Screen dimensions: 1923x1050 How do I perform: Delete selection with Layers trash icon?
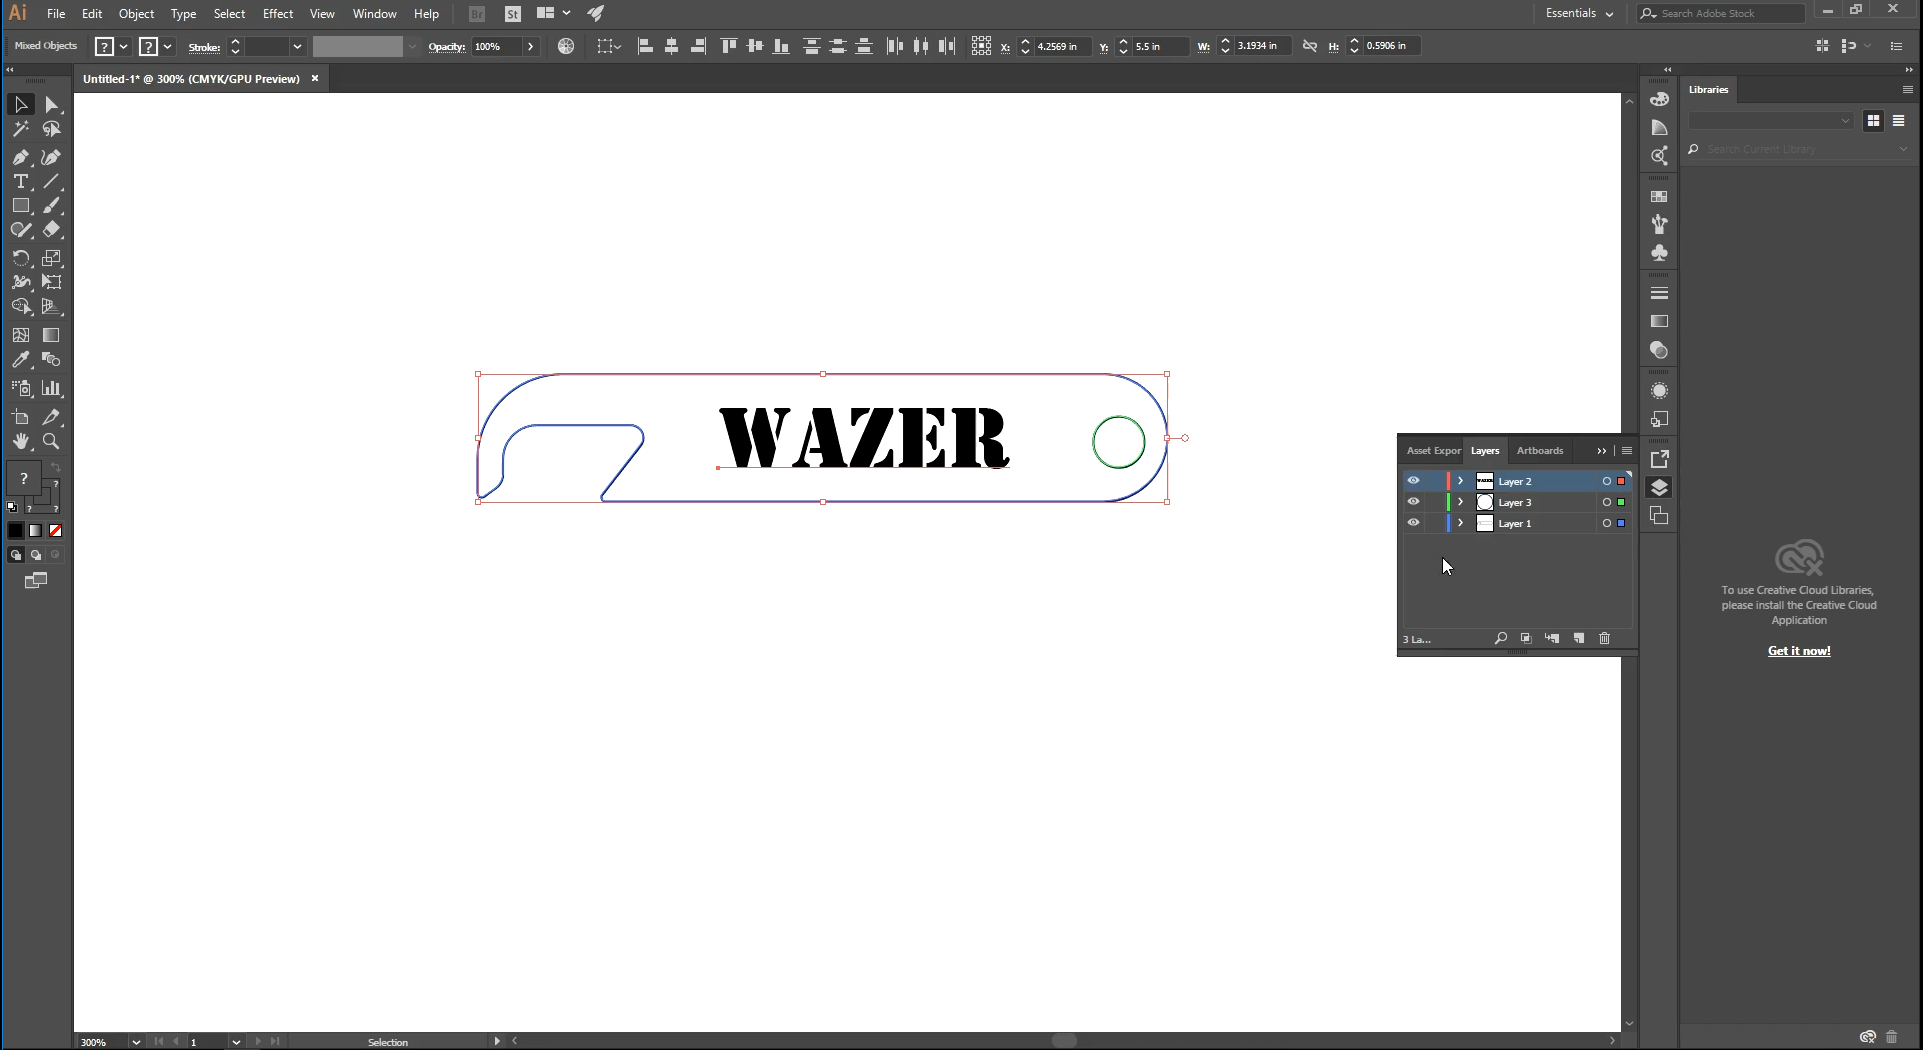(1605, 638)
